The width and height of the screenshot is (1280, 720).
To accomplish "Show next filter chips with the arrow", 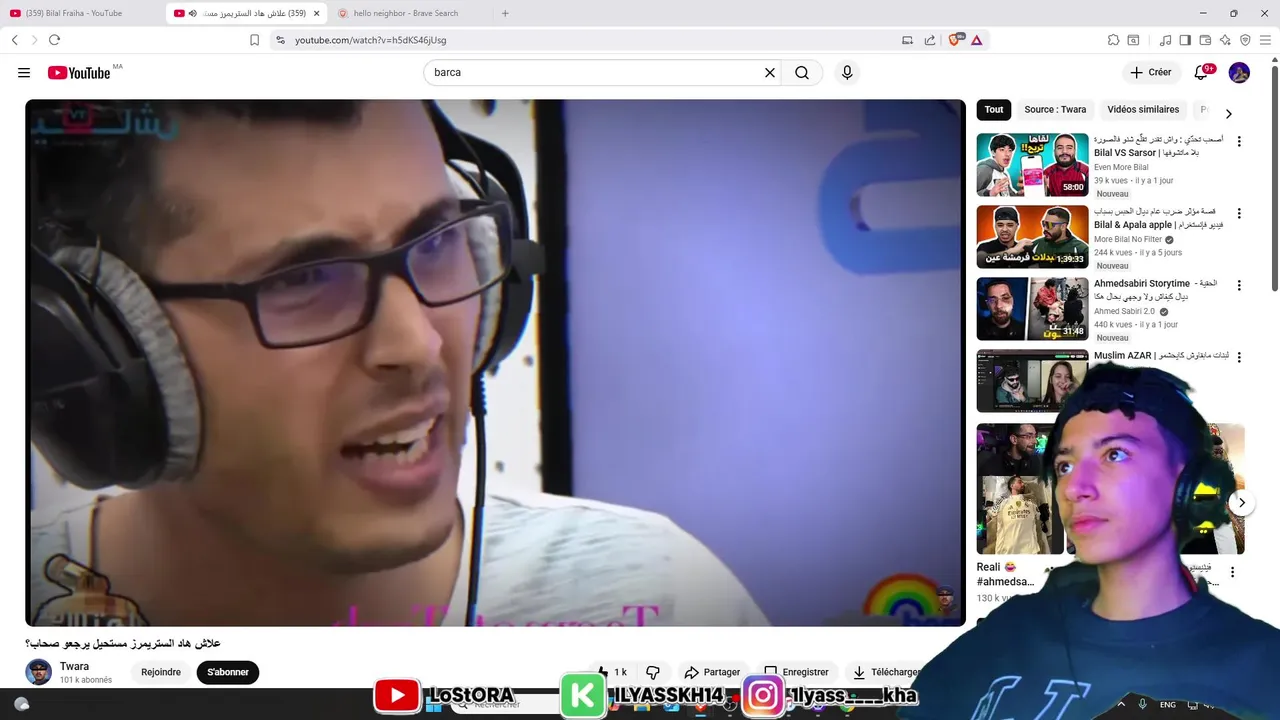I will (x=1228, y=114).
